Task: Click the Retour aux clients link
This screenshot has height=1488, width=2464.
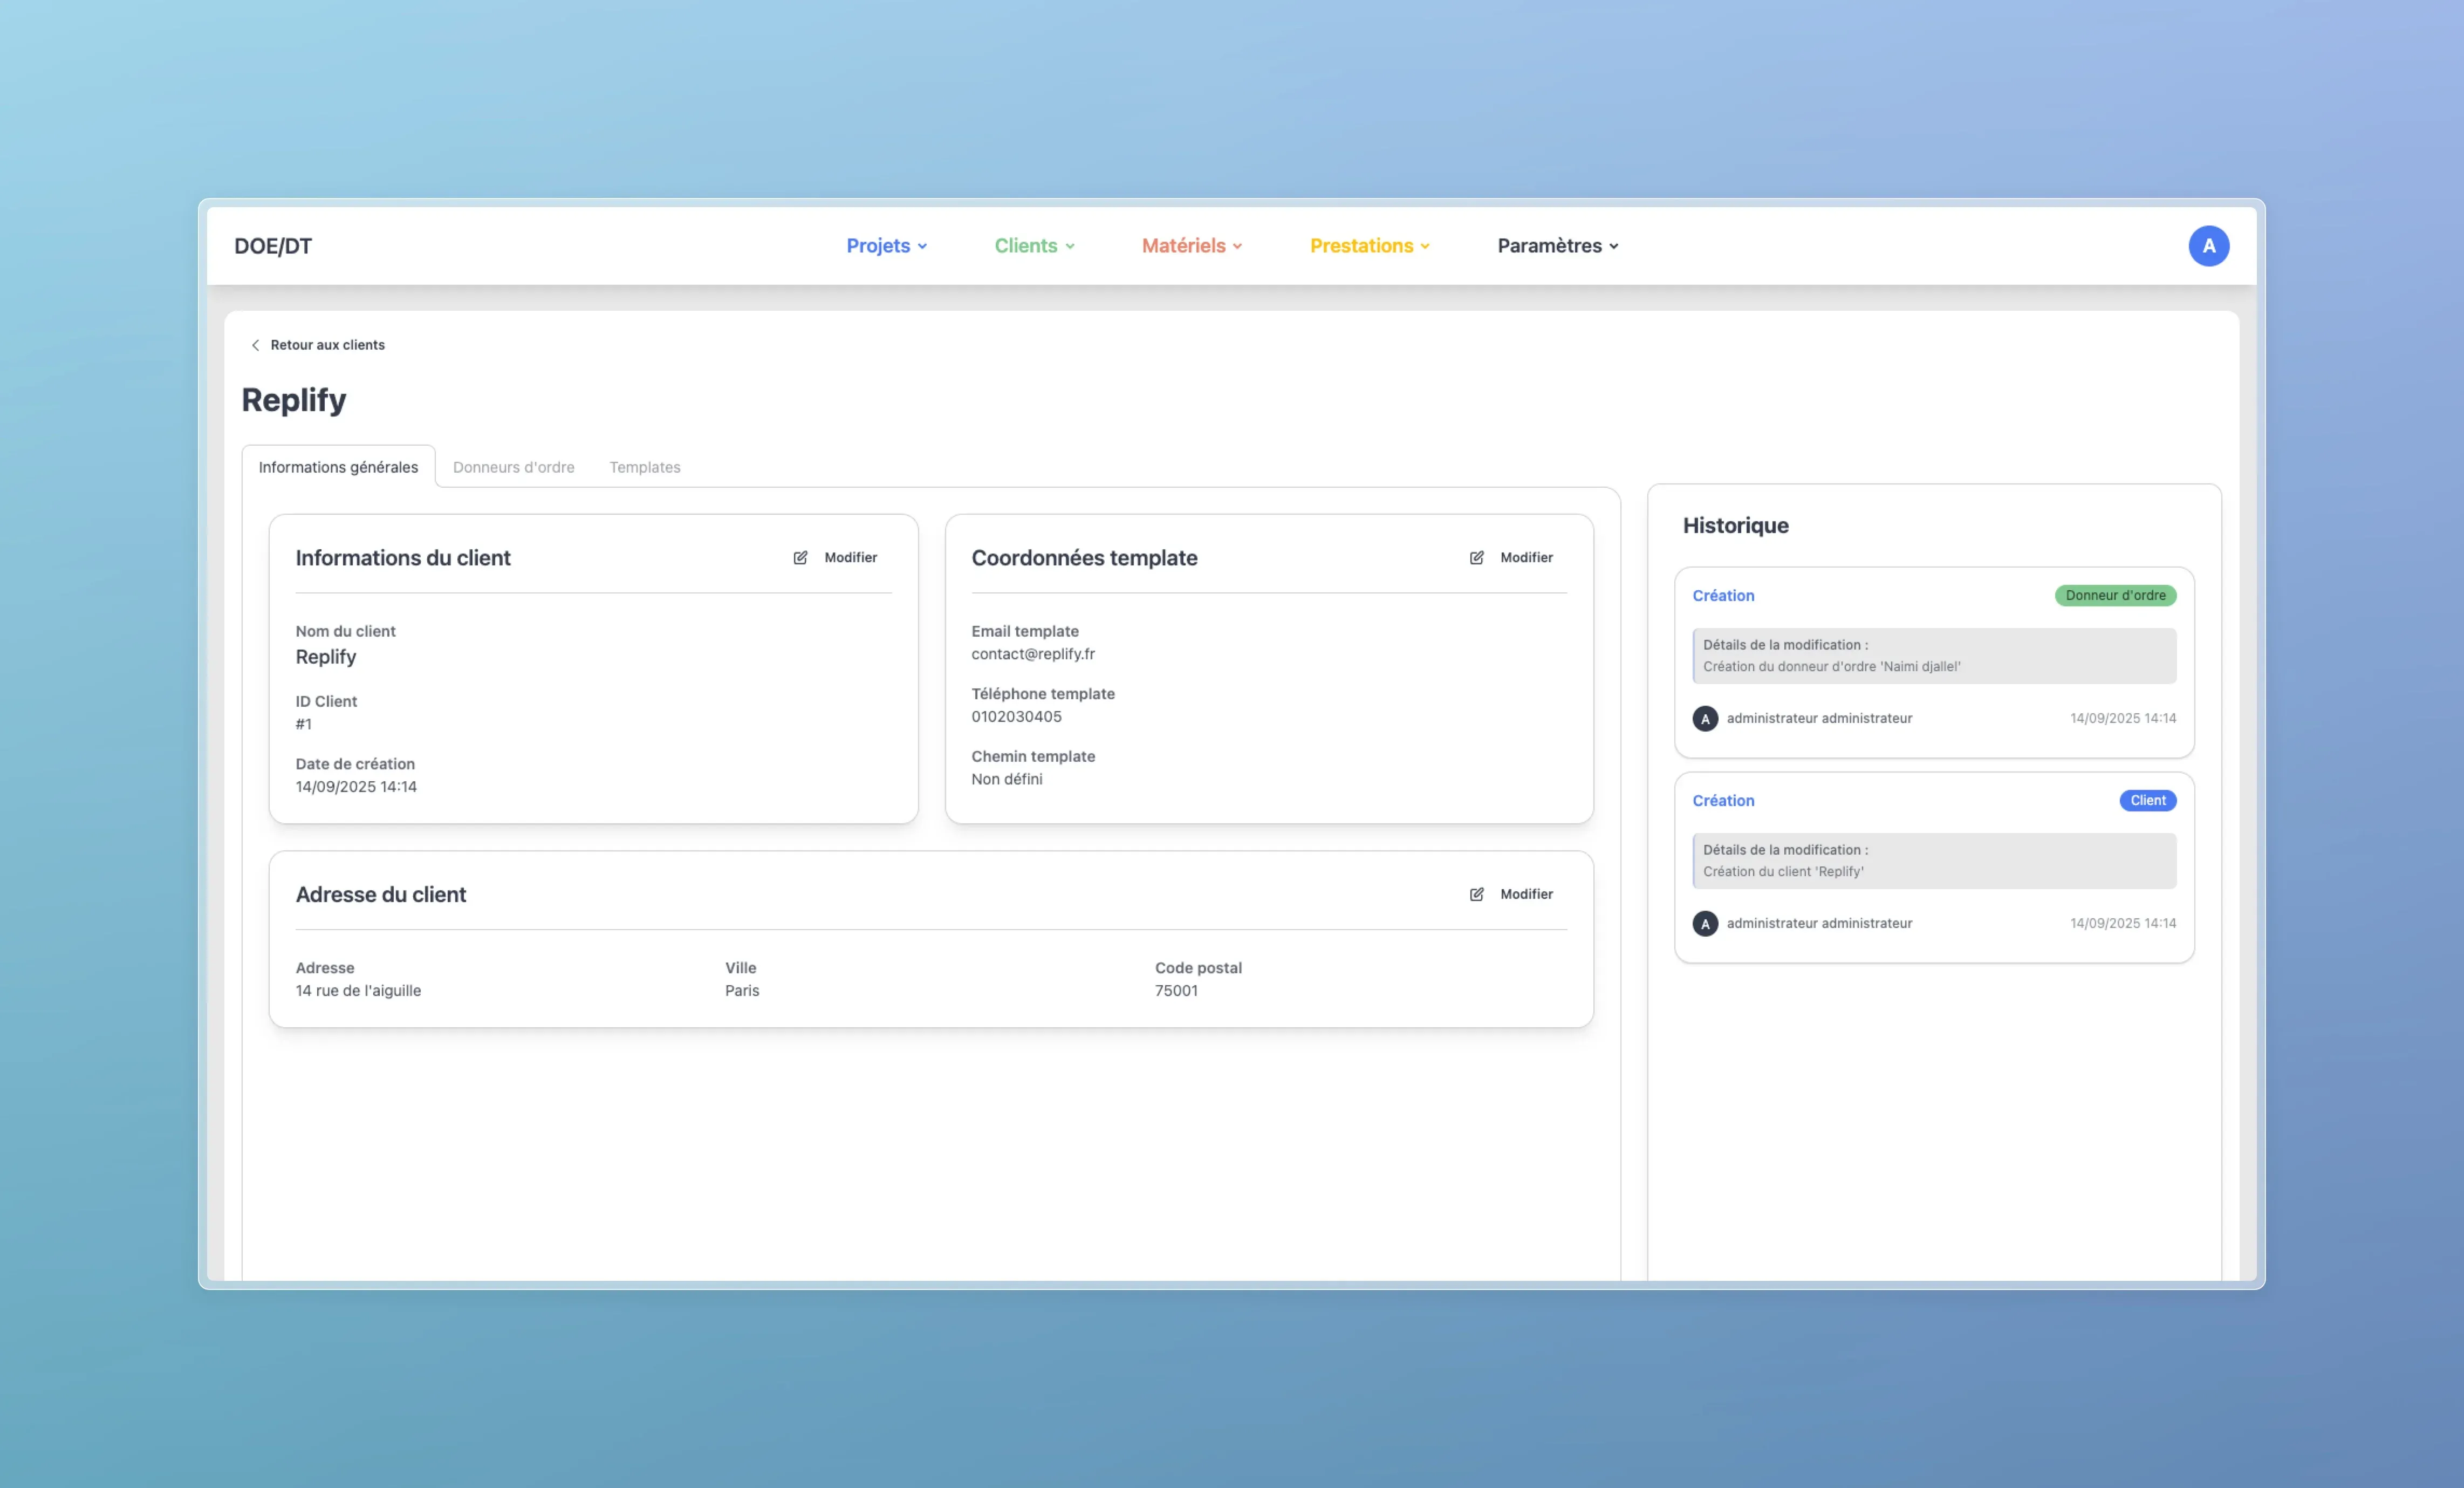Action: 327,345
